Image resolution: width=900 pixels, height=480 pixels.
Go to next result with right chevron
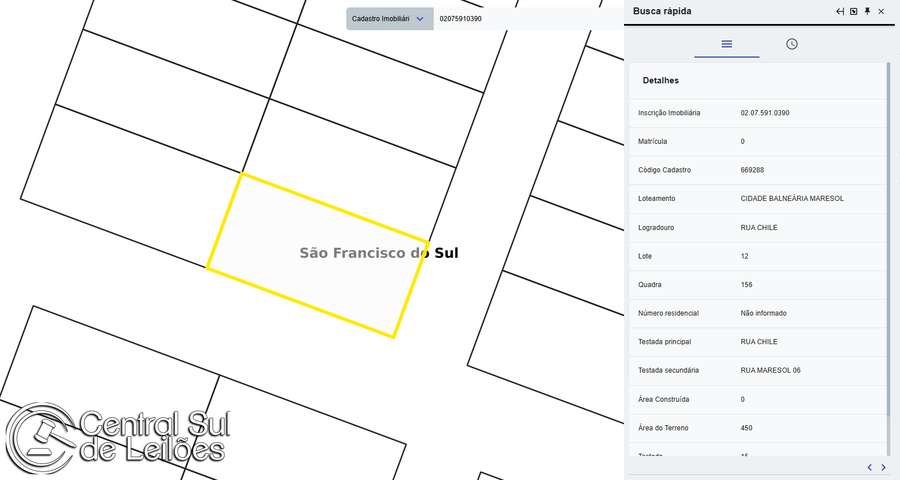coord(883,467)
